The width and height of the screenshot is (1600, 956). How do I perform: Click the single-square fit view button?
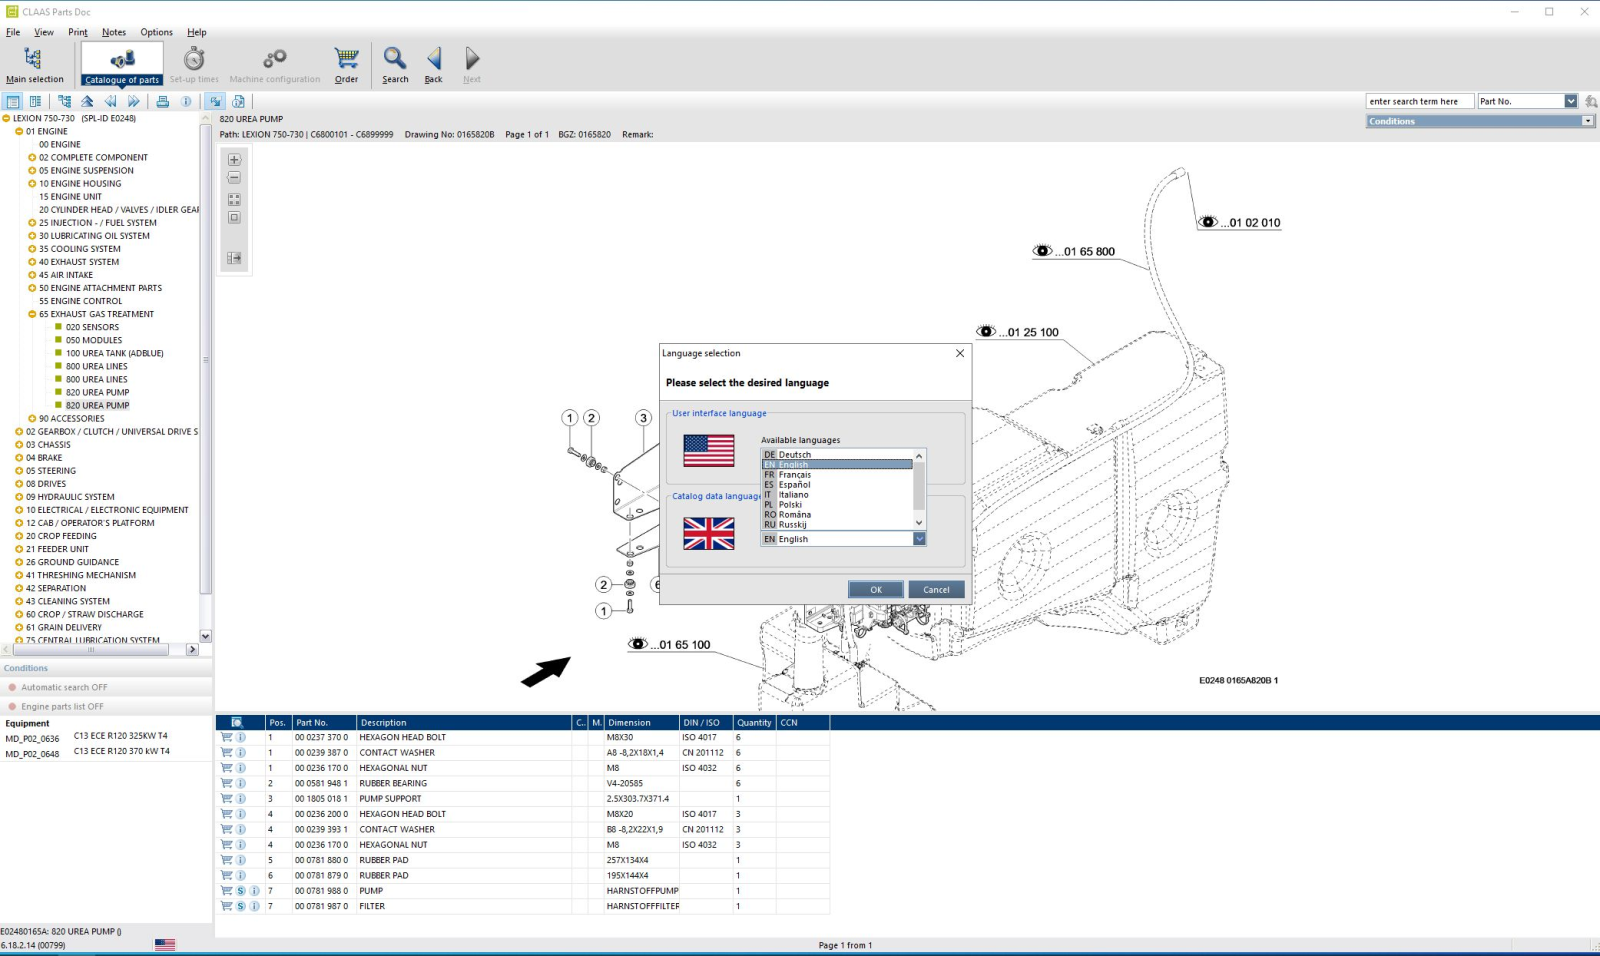pos(234,217)
